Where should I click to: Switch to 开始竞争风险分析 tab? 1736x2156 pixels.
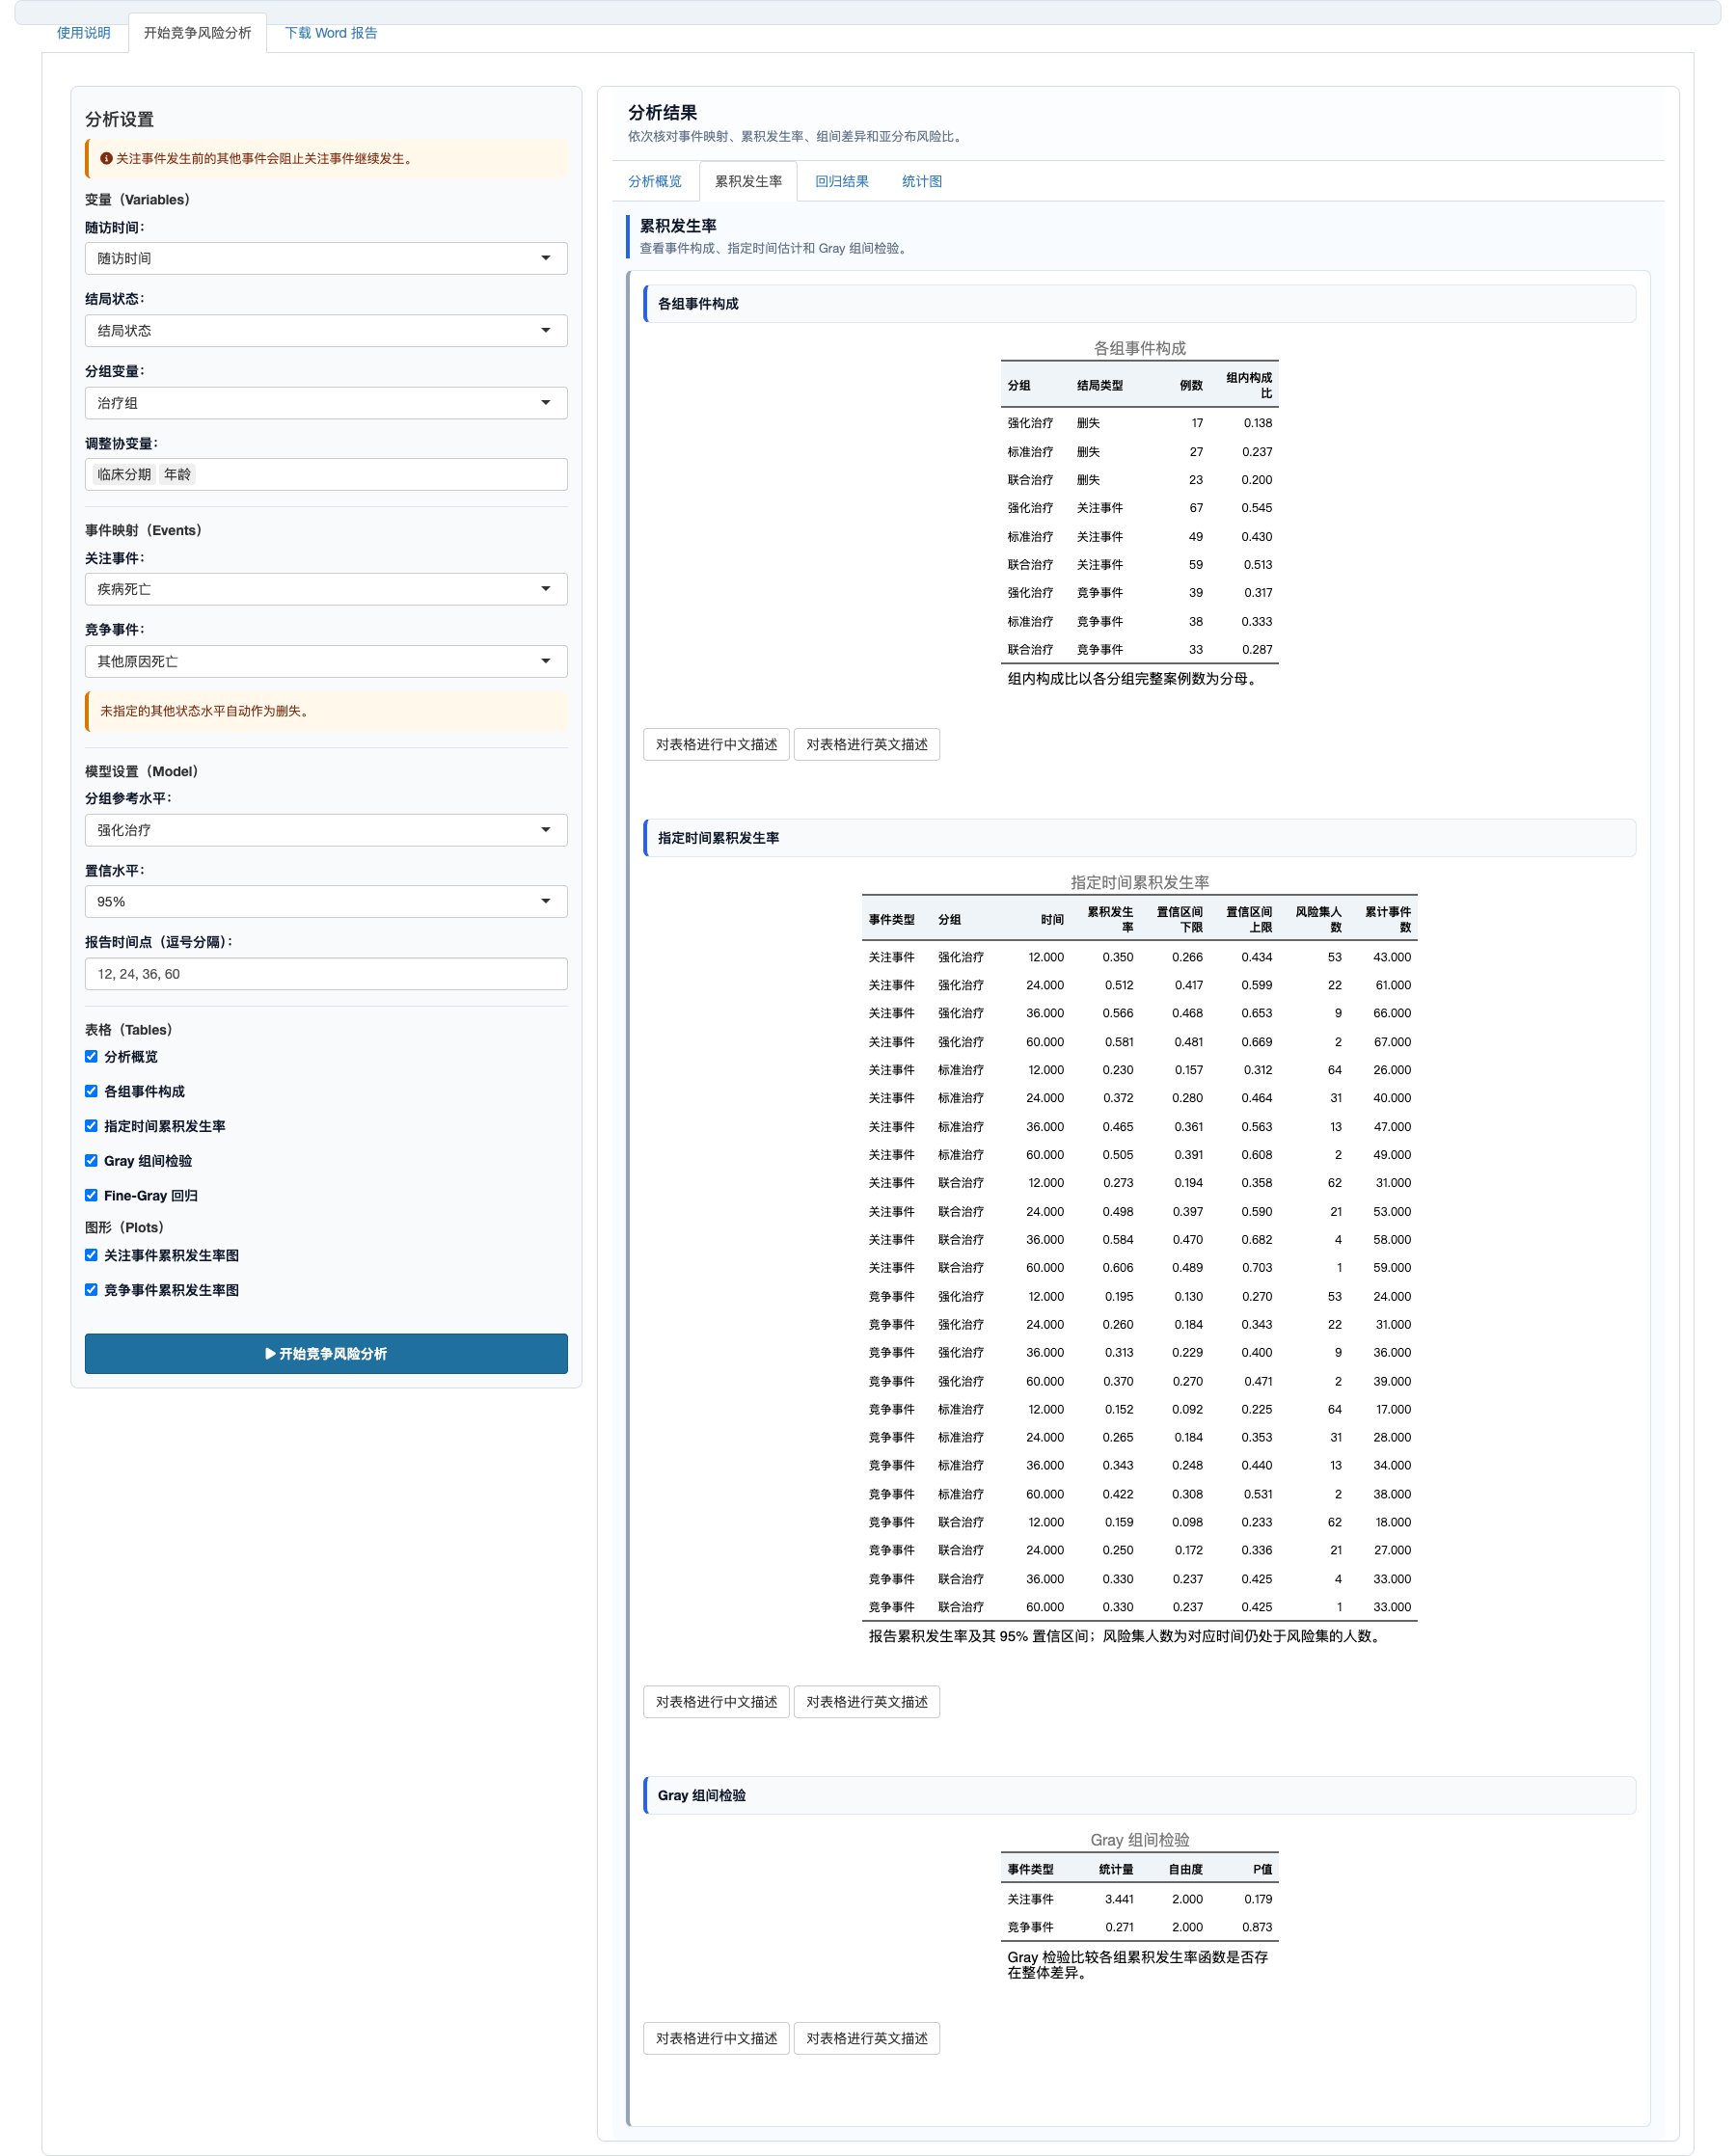pyautogui.click(x=197, y=33)
